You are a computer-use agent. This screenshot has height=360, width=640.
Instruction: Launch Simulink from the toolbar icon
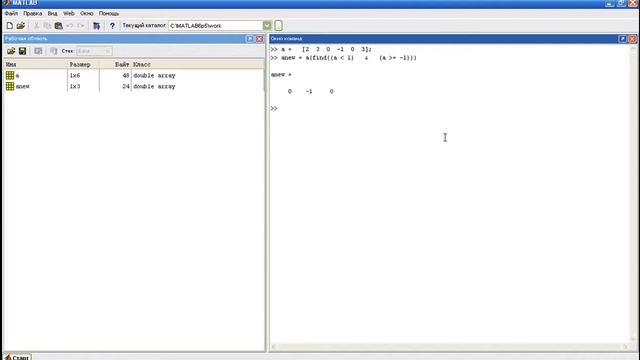(96, 26)
